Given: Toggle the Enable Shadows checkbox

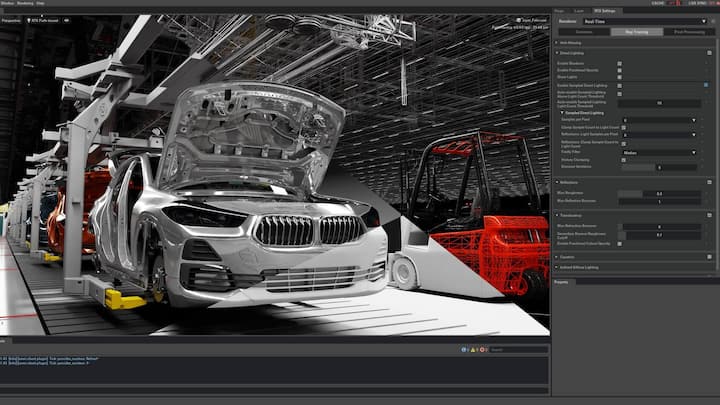Looking at the screenshot, I should click(619, 64).
